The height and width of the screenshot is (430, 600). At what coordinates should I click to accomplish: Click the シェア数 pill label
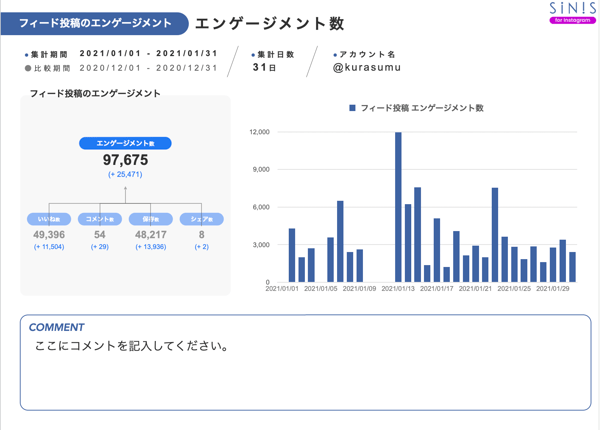[202, 219]
